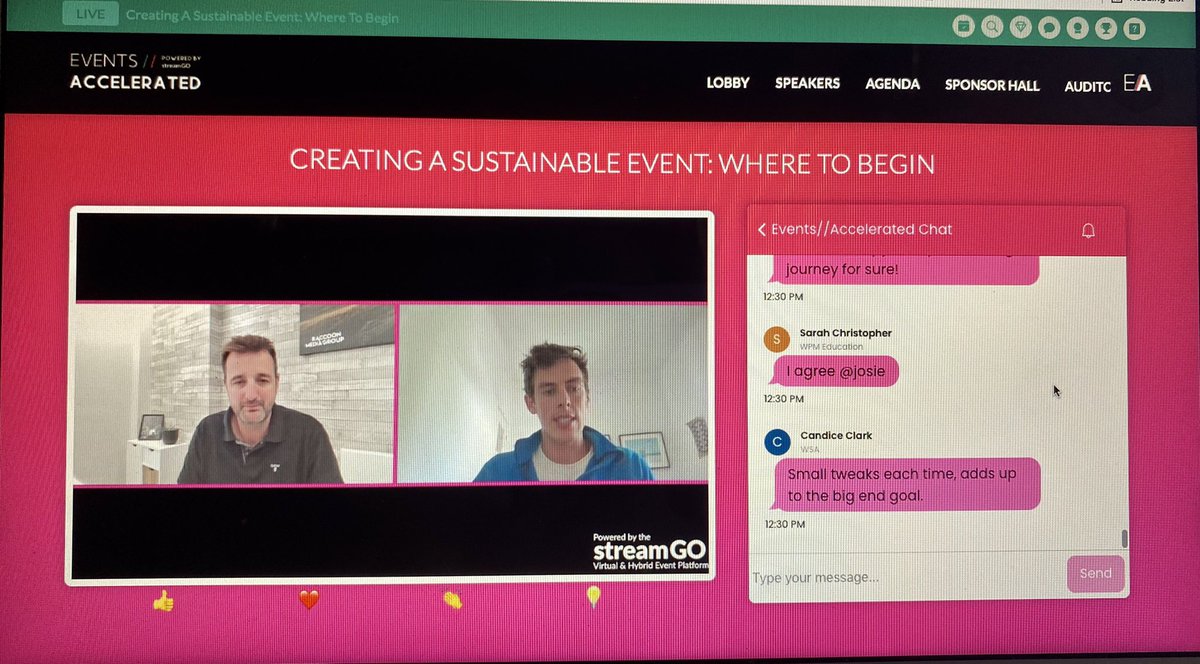Open the speech bubble chat icon
Viewport: 1200px width, 664px height.
pos(1049,27)
